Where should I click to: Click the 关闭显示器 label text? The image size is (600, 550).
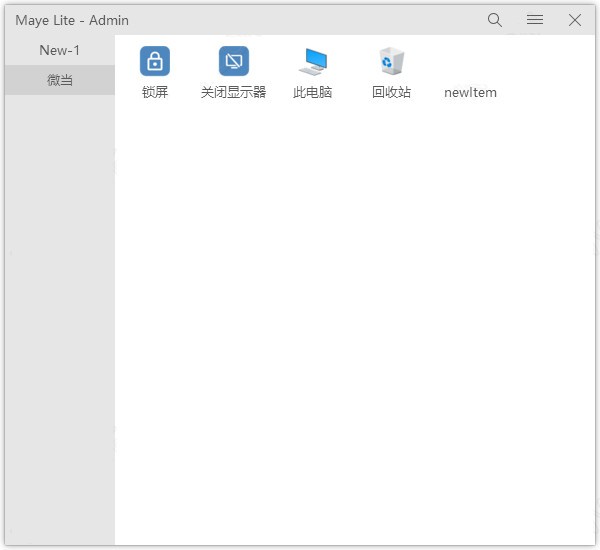[233, 92]
